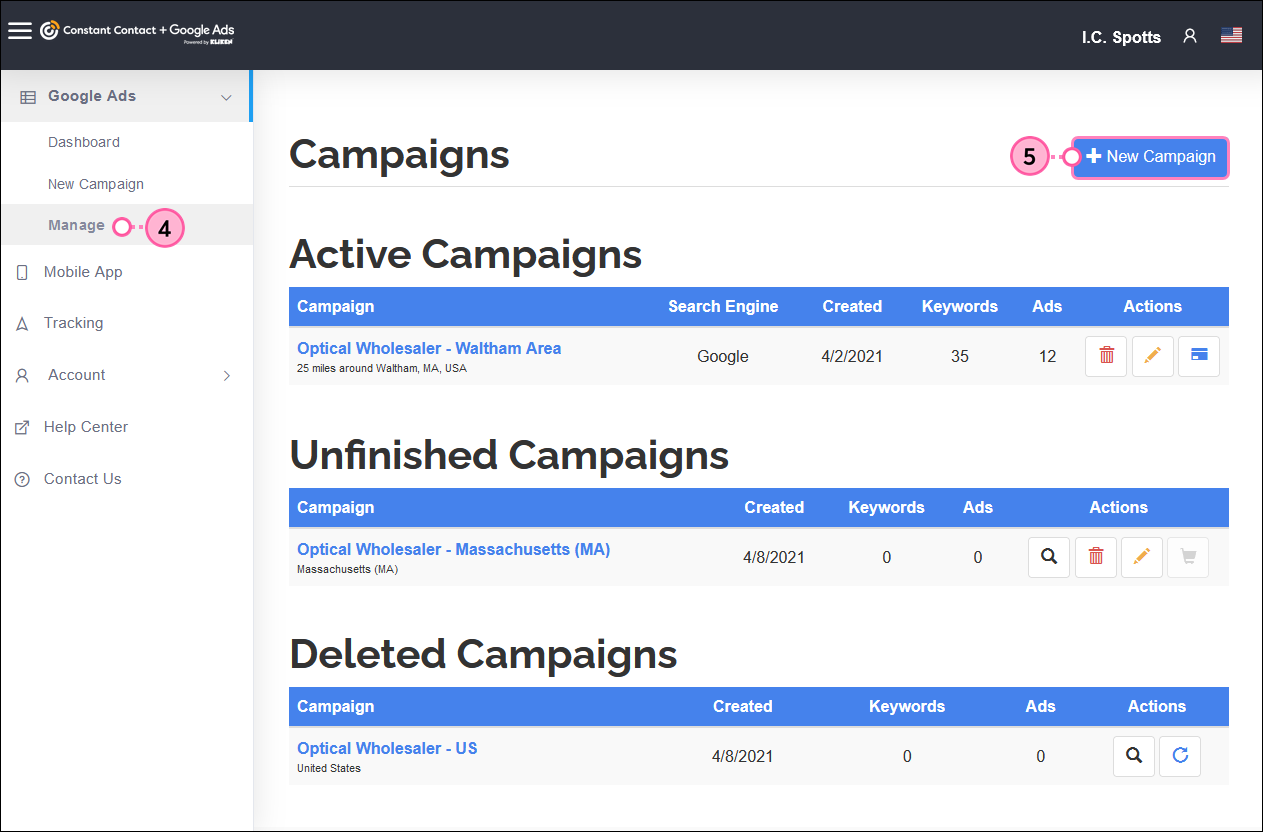
Task: Open the Help Center page
Action: pos(86,427)
